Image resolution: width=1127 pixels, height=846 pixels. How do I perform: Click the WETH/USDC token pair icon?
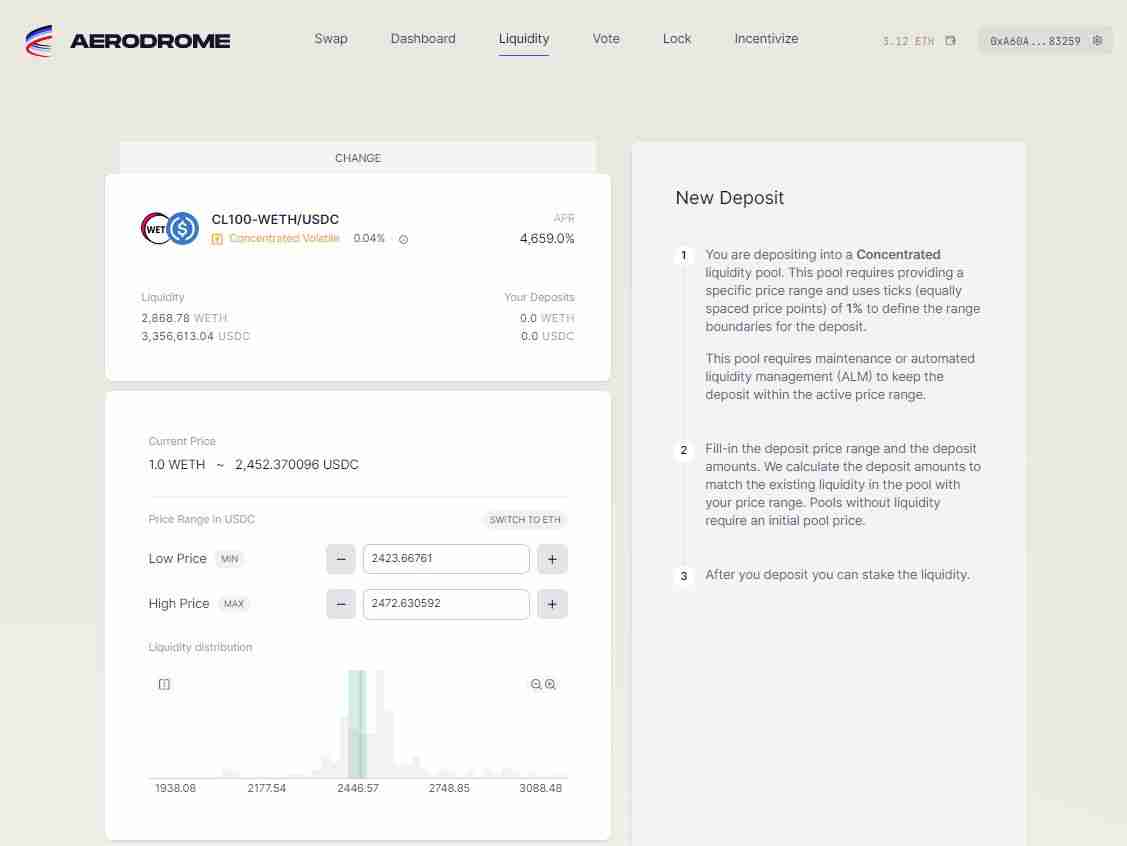[170, 228]
